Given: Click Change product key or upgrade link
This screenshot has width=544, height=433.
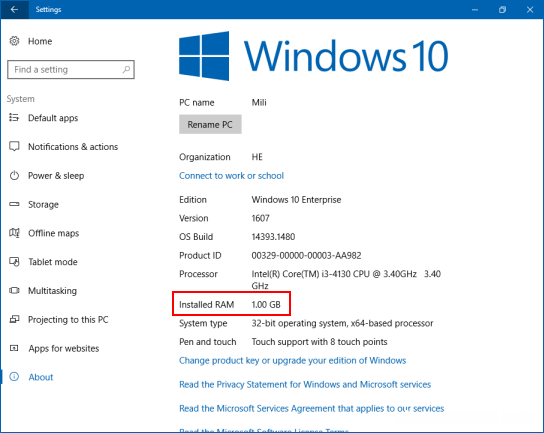Looking at the screenshot, I should 292,360.
